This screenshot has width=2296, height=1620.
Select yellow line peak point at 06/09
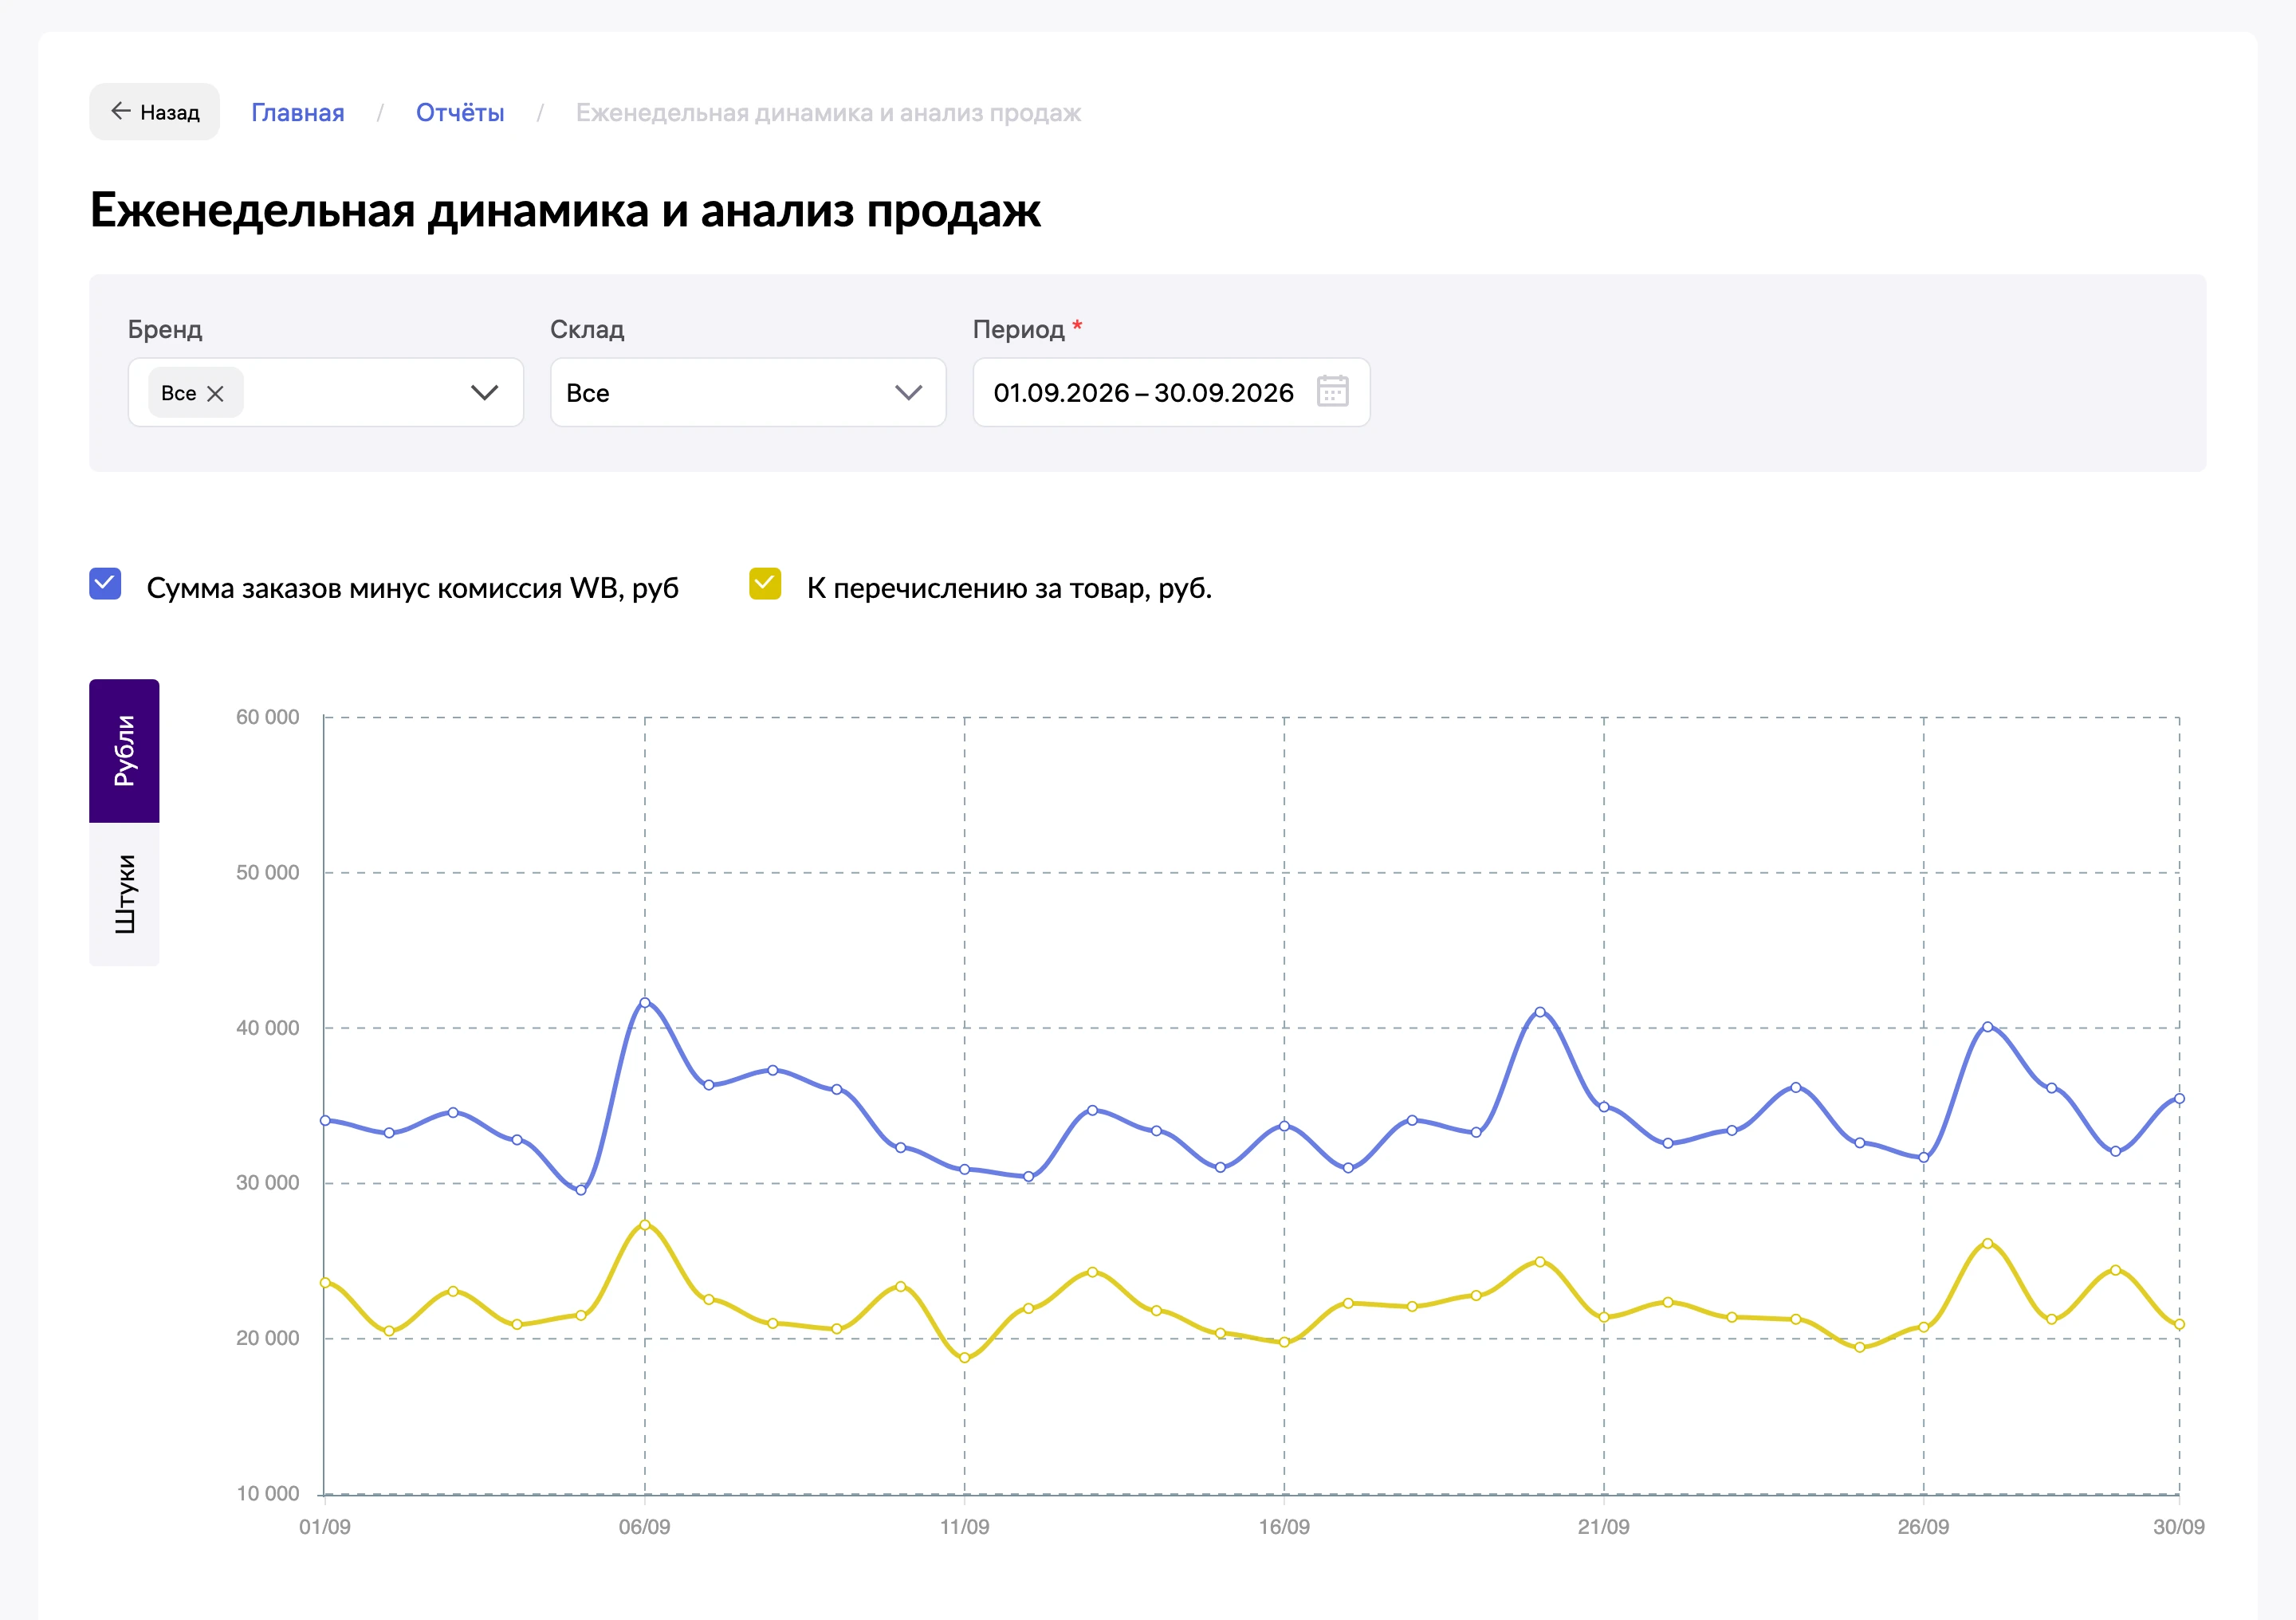pyautogui.click(x=645, y=1225)
